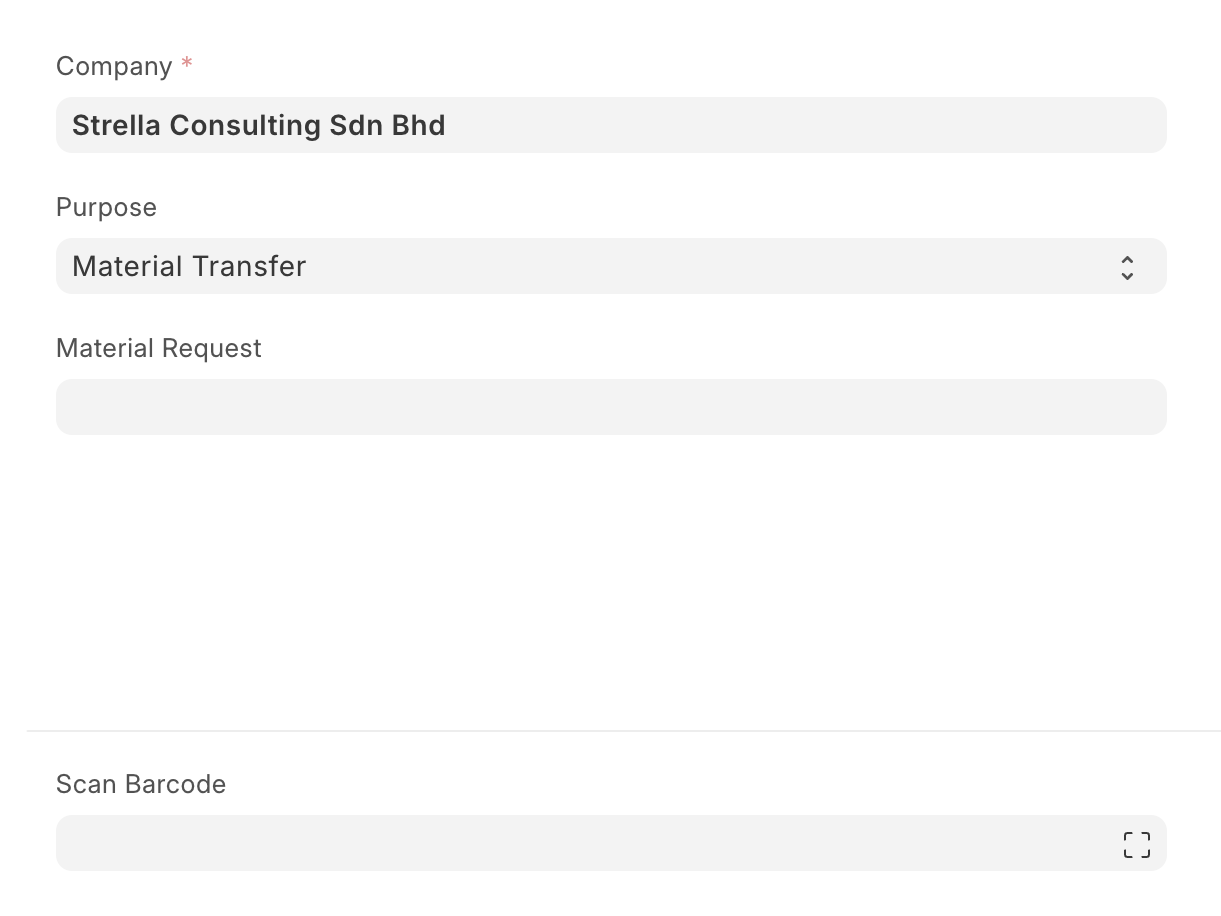
Task: Click the empty area below Material Request
Action: (x=610, y=580)
